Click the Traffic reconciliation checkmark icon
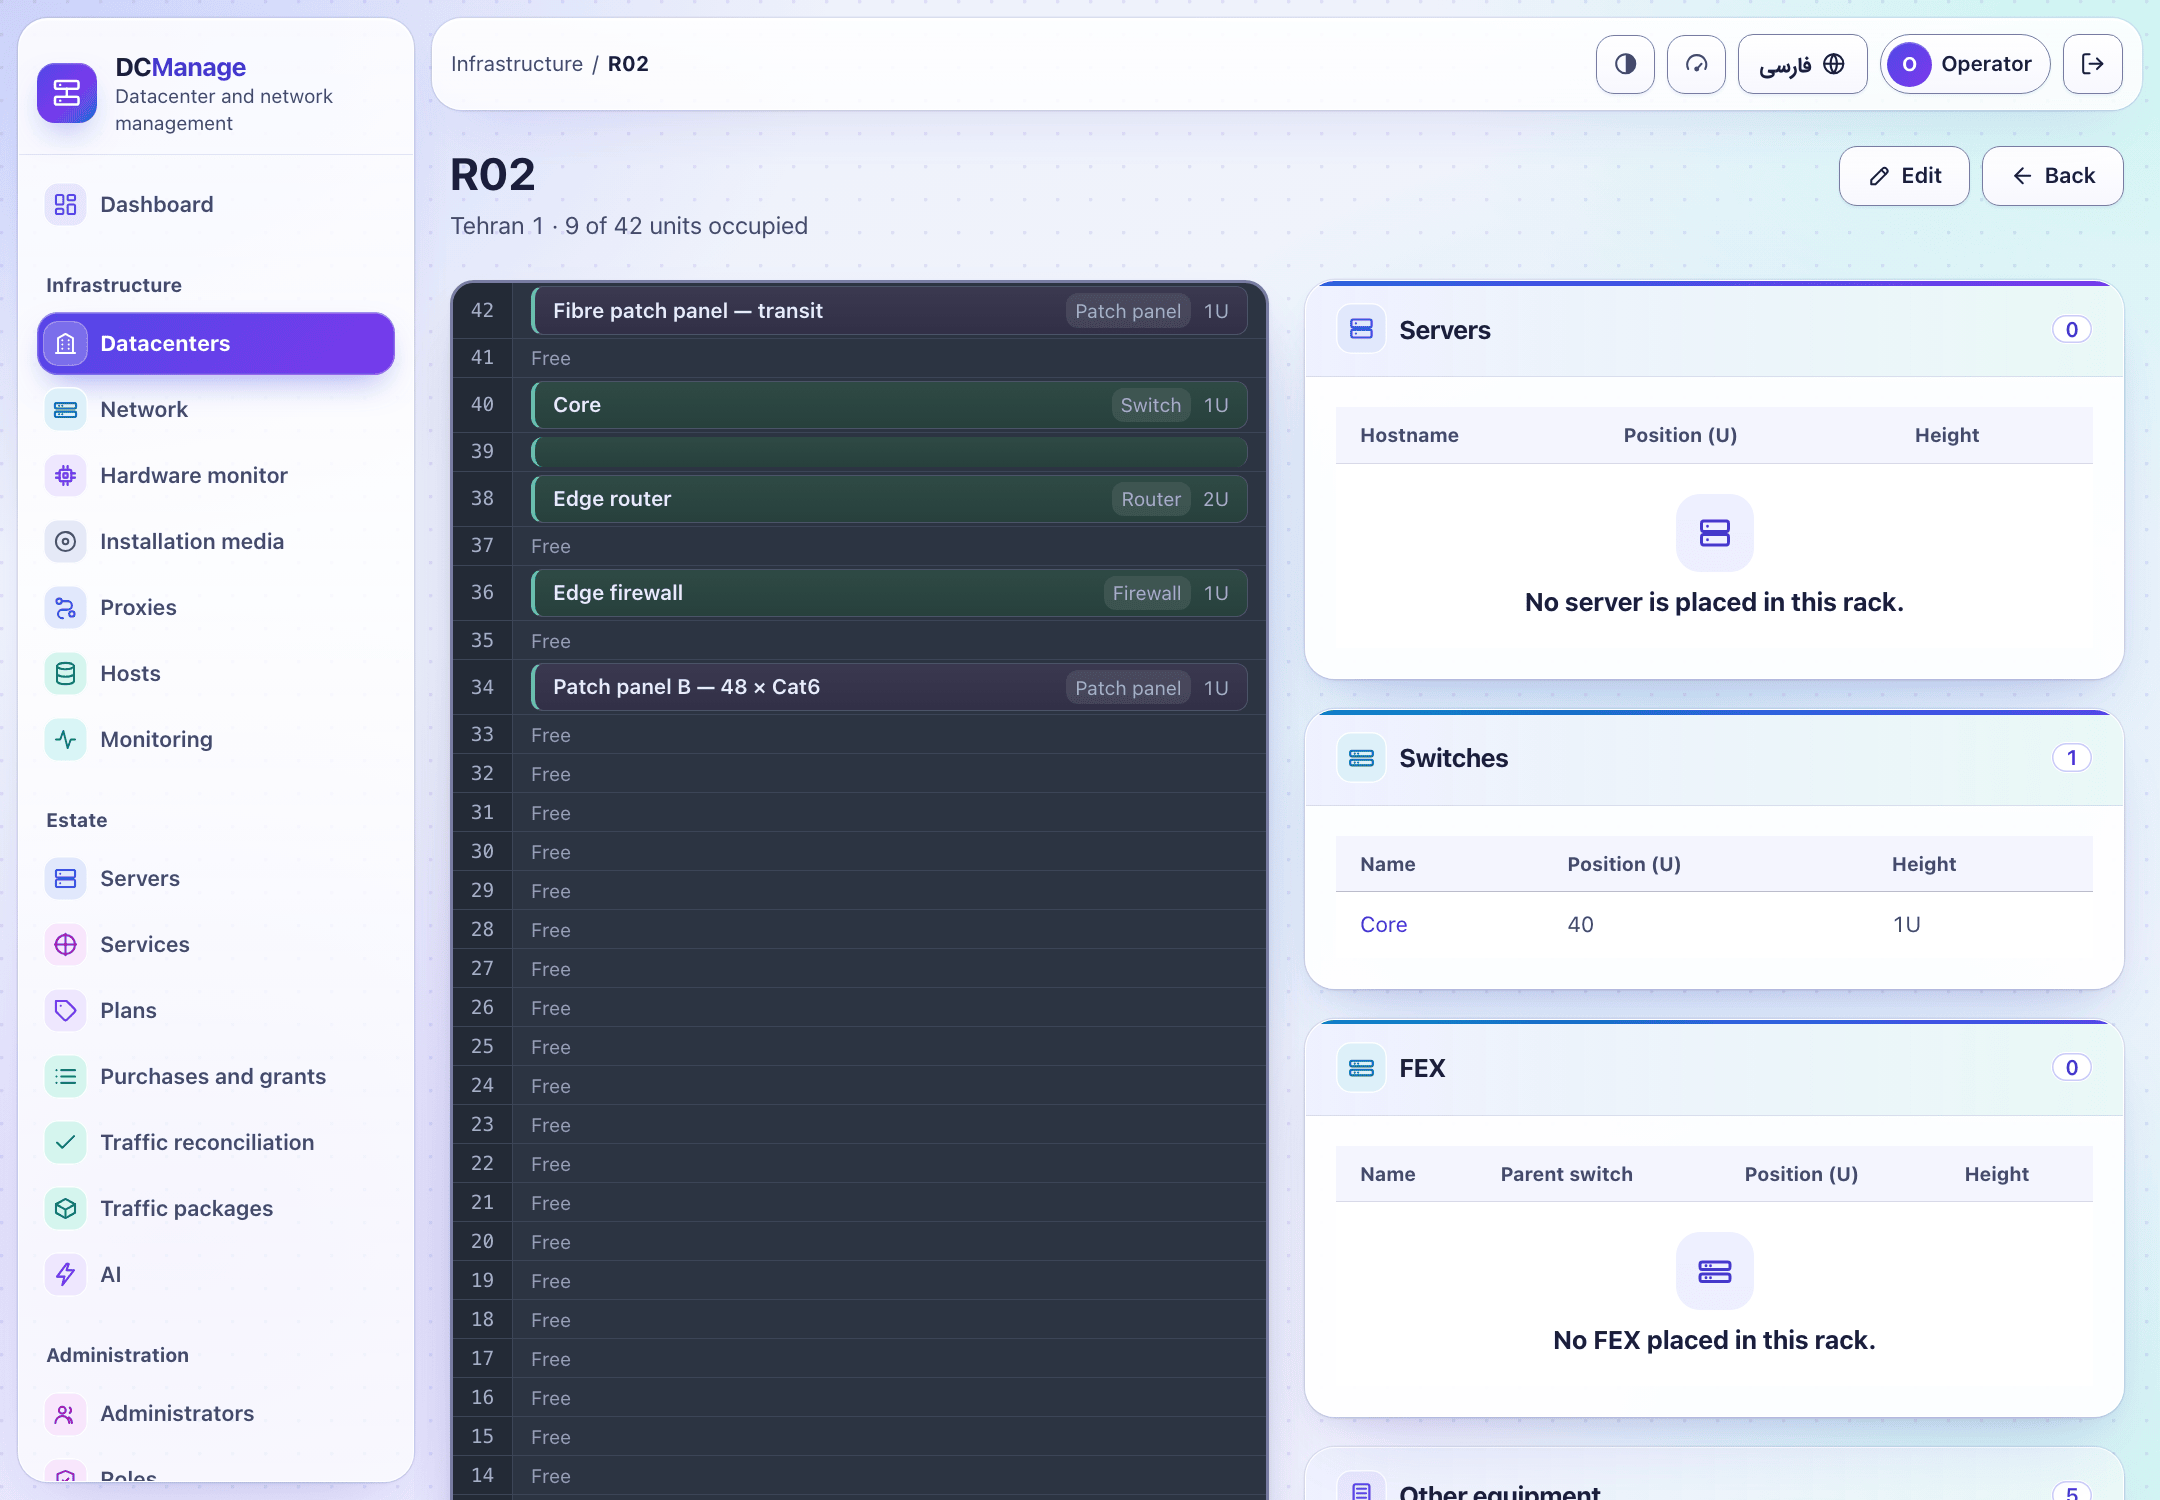 coord(66,1142)
